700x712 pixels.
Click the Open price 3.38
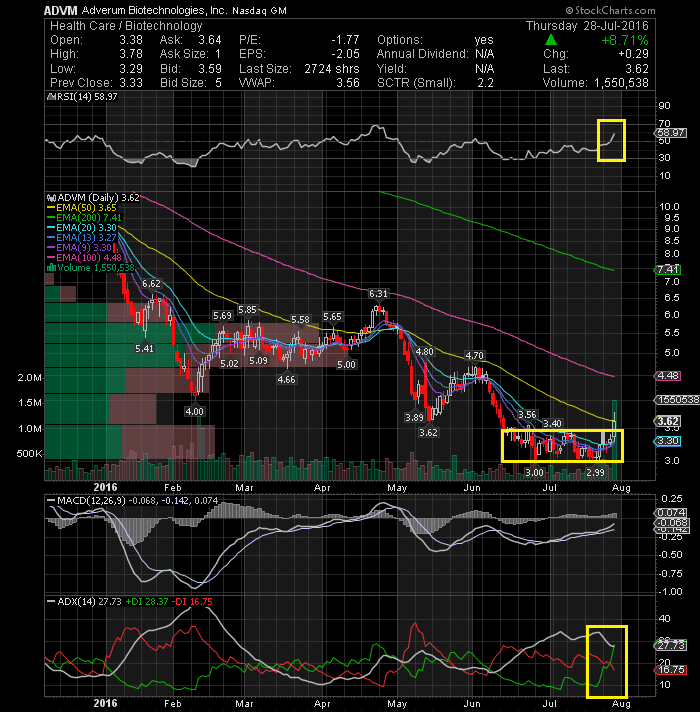tap(131, 40)
